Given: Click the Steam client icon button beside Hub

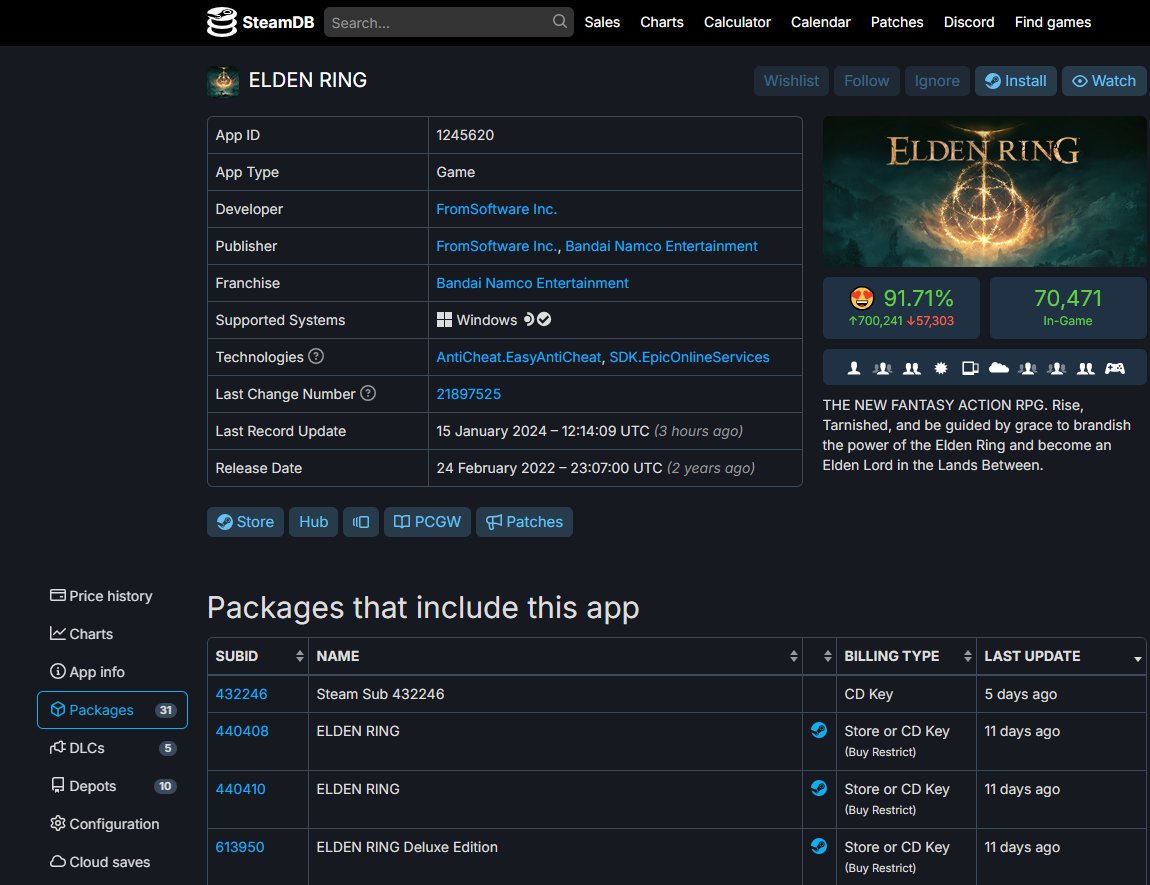Looking at the screenshot, I should [x=361, y=522].
